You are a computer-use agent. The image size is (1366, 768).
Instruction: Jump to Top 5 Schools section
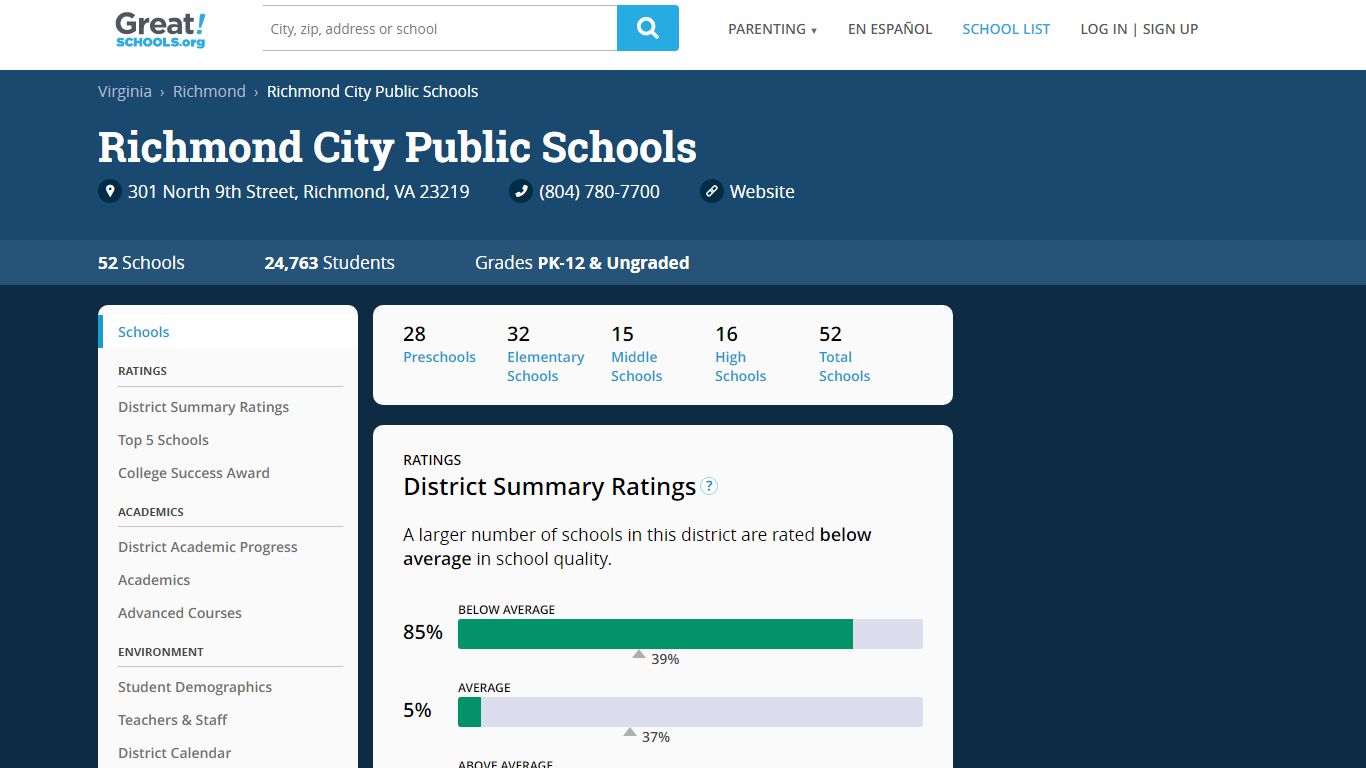tap(163, 440)
